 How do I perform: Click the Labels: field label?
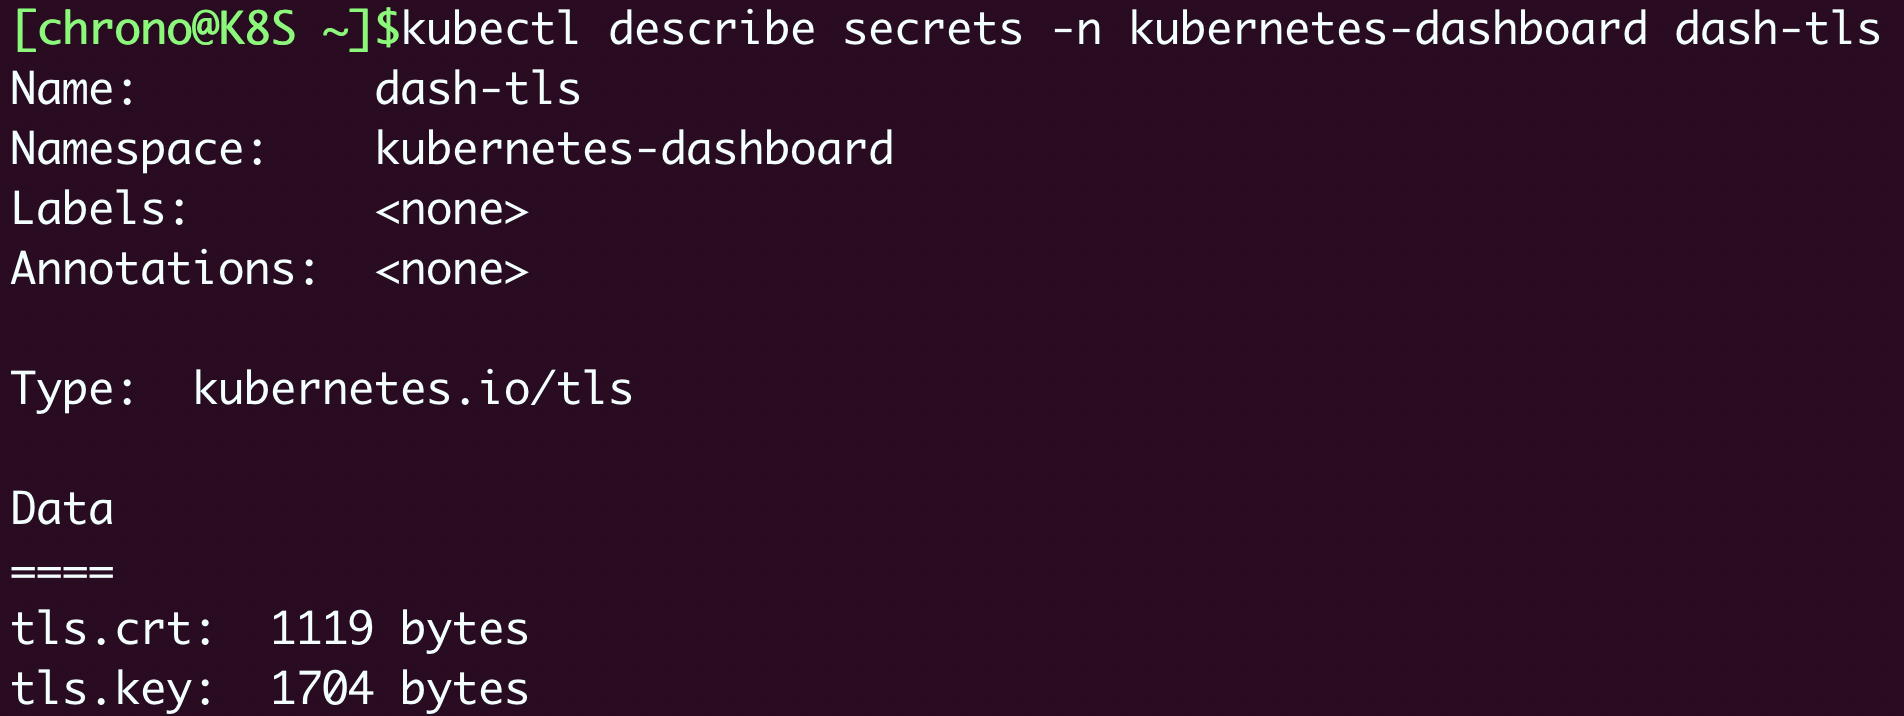pos(99,209)
